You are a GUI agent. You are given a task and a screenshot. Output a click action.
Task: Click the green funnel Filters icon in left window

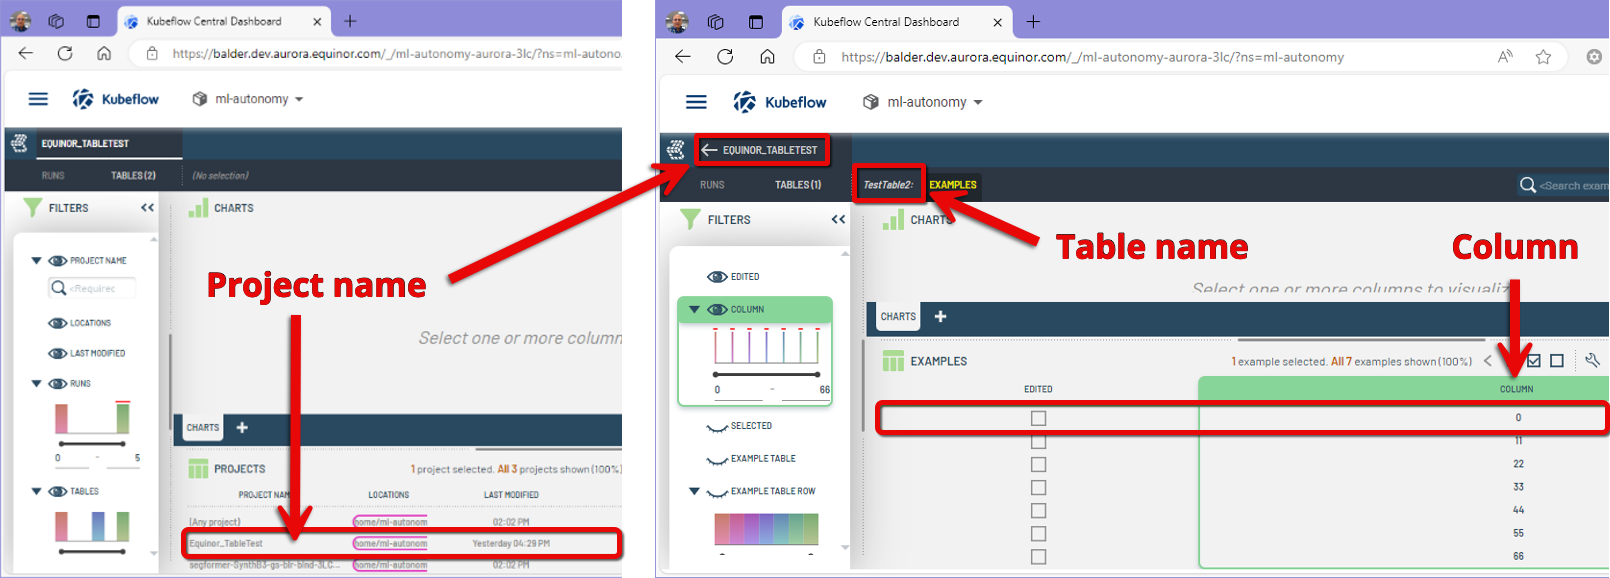coord(33,208)
